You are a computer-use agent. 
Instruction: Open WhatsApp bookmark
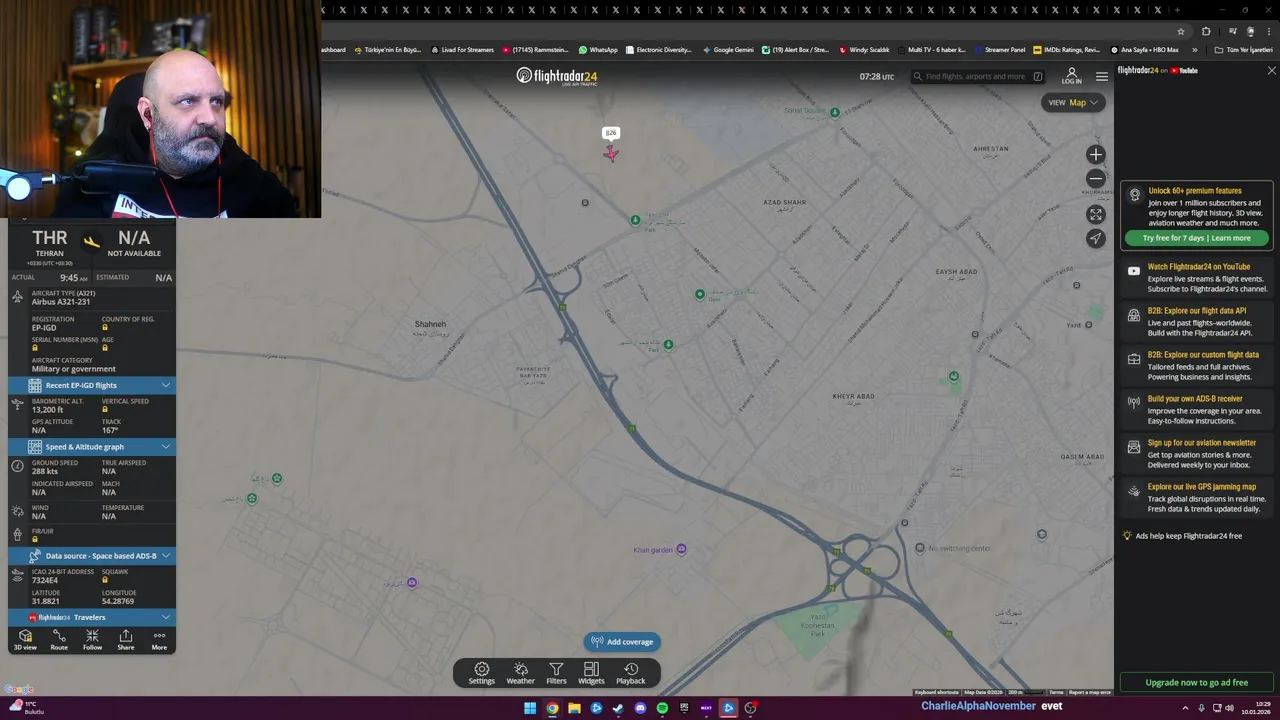(x=598, y=50)
